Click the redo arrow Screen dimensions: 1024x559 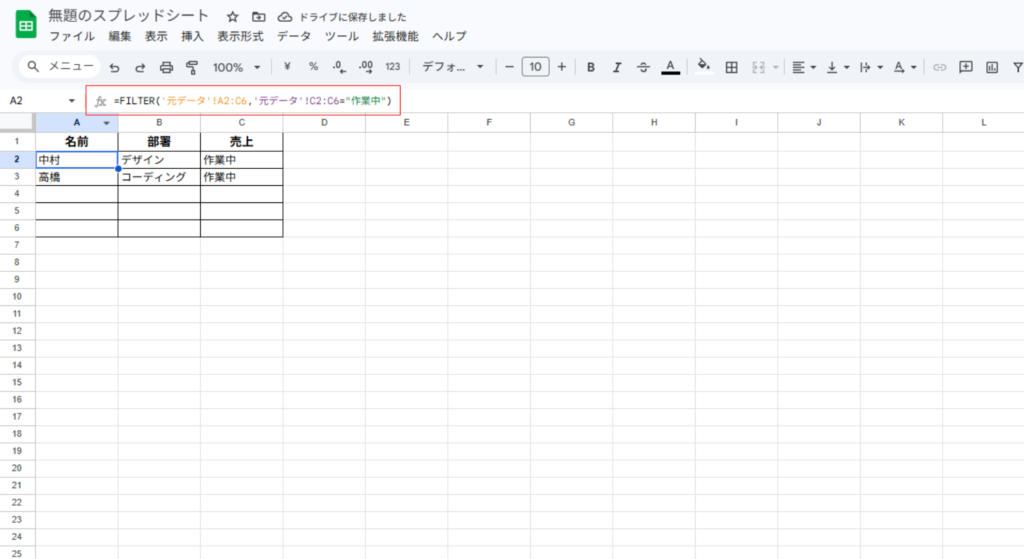pyautogui.click(x=140, y=67)
